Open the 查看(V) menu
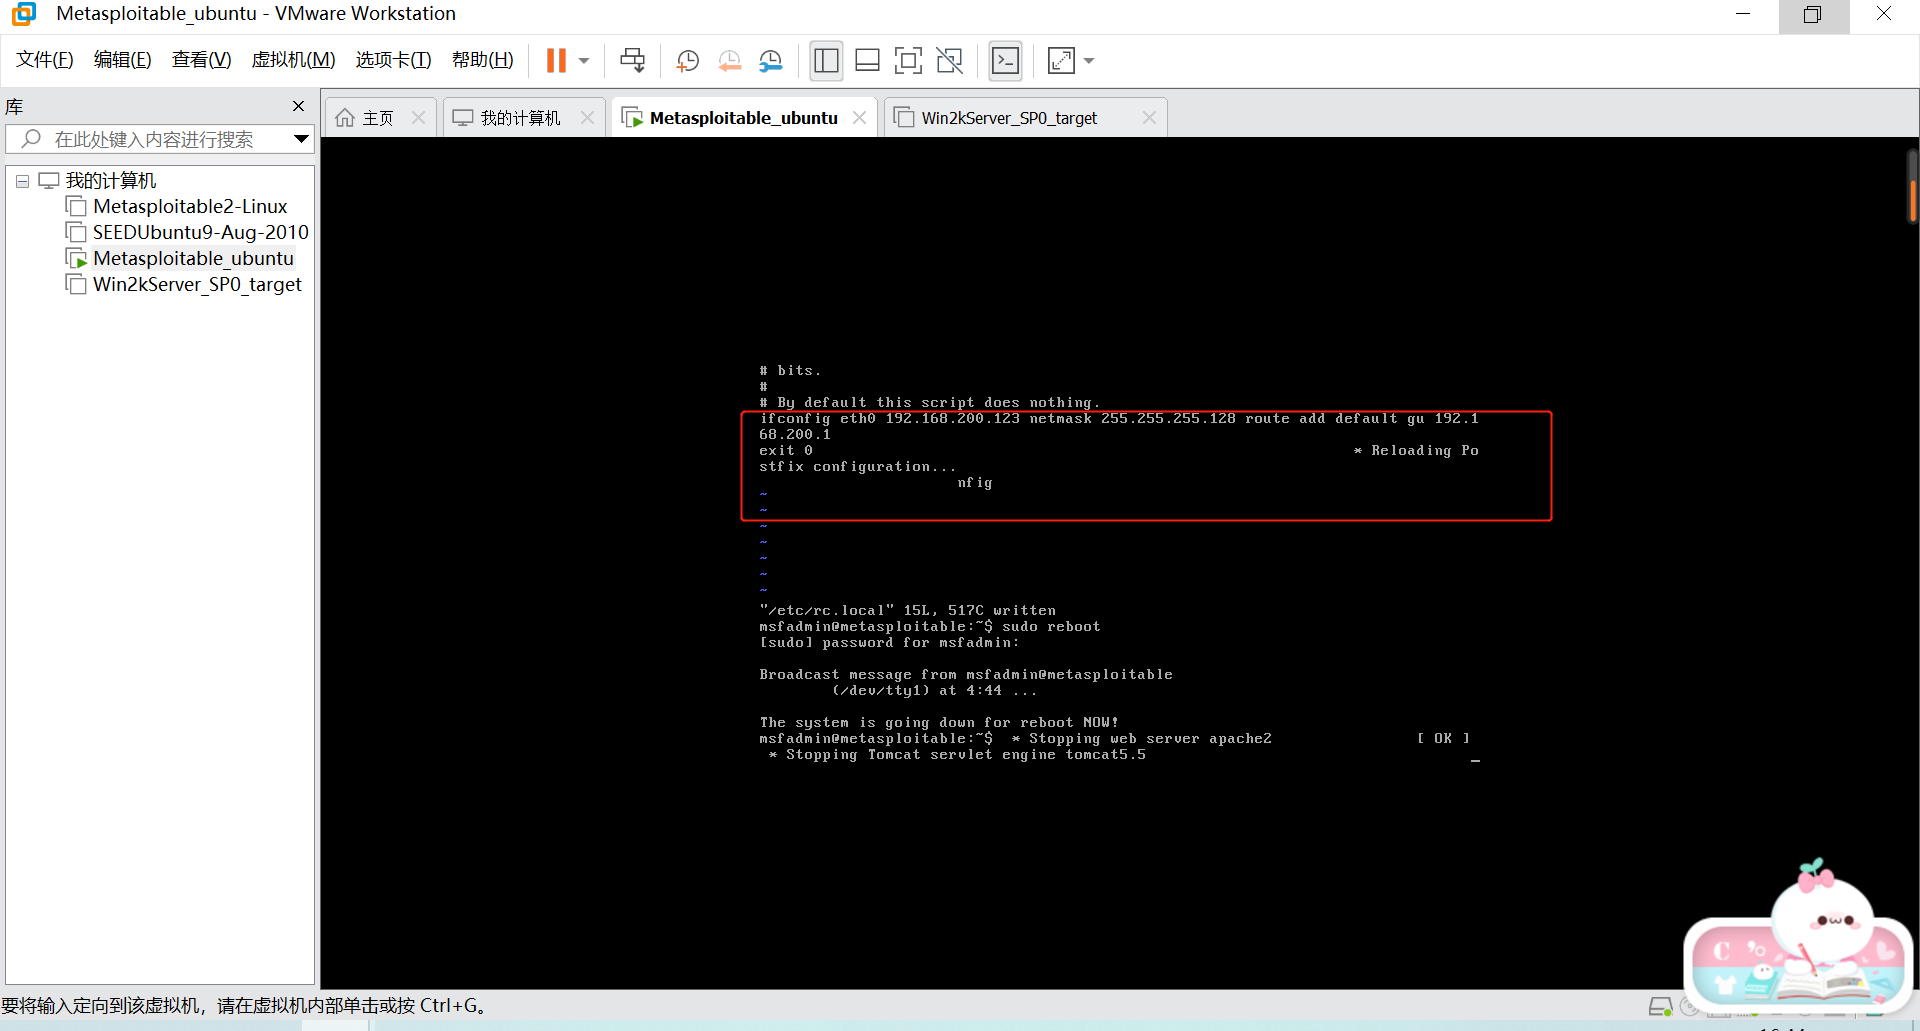Image resolution: width=1920 pixels, height=1031 pixels. [201, 60]
